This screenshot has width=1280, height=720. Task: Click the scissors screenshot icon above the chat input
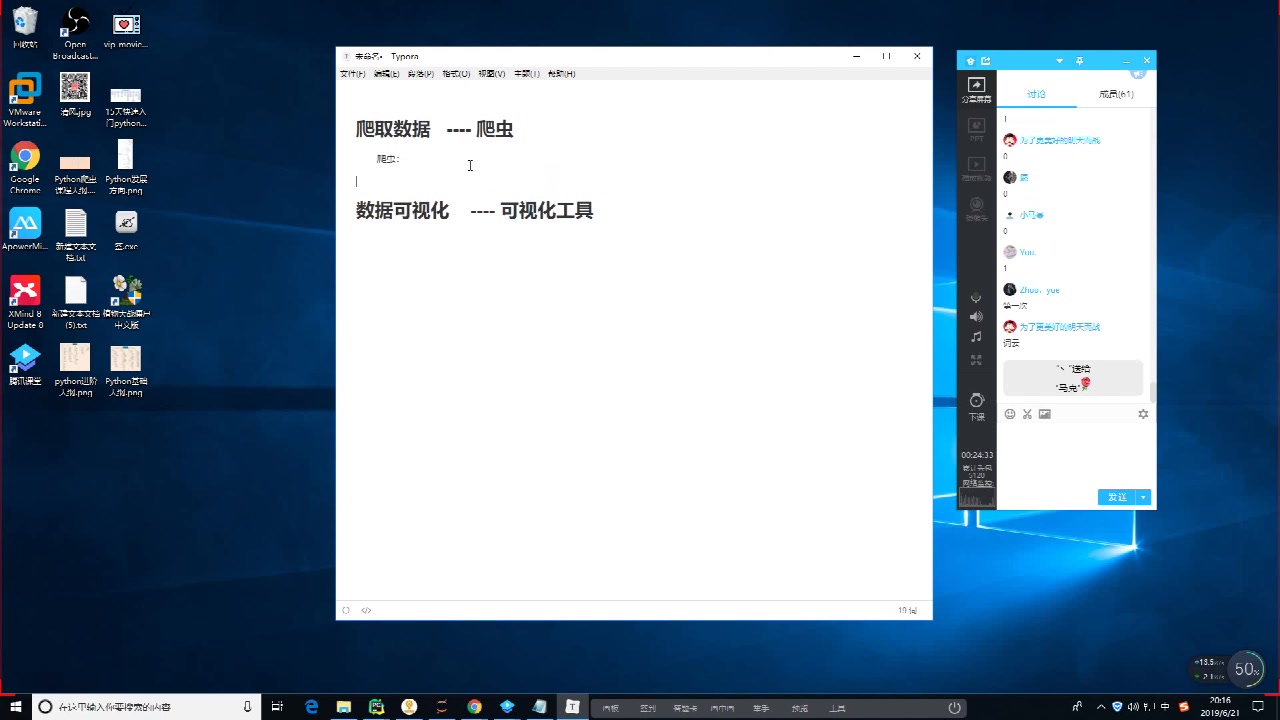point(1027,413)
